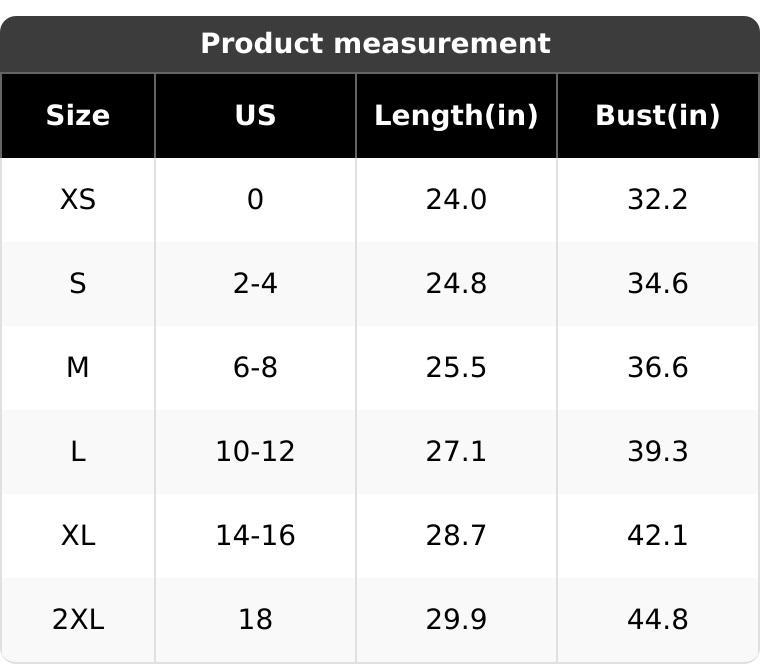Select the Size column header
Viewport: 760px width, 664px height.
tap(78, 116)
